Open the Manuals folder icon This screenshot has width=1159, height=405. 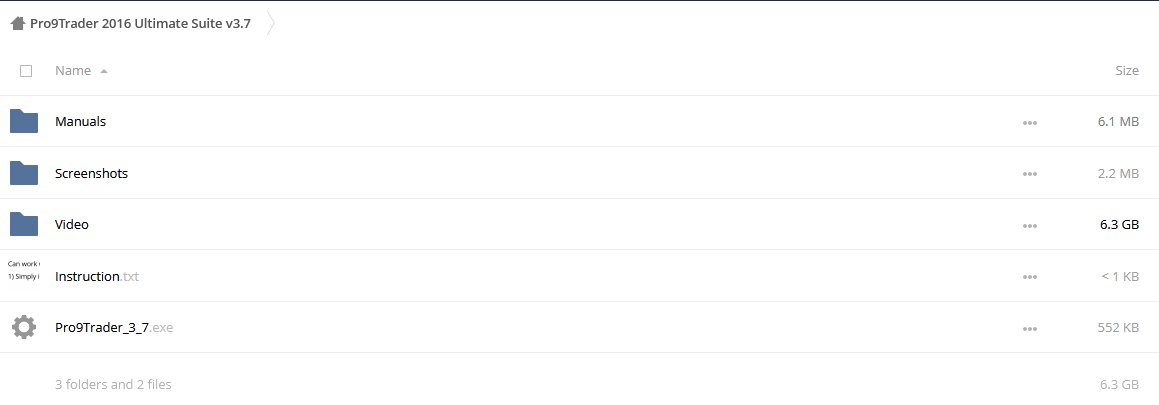(24, 121)
